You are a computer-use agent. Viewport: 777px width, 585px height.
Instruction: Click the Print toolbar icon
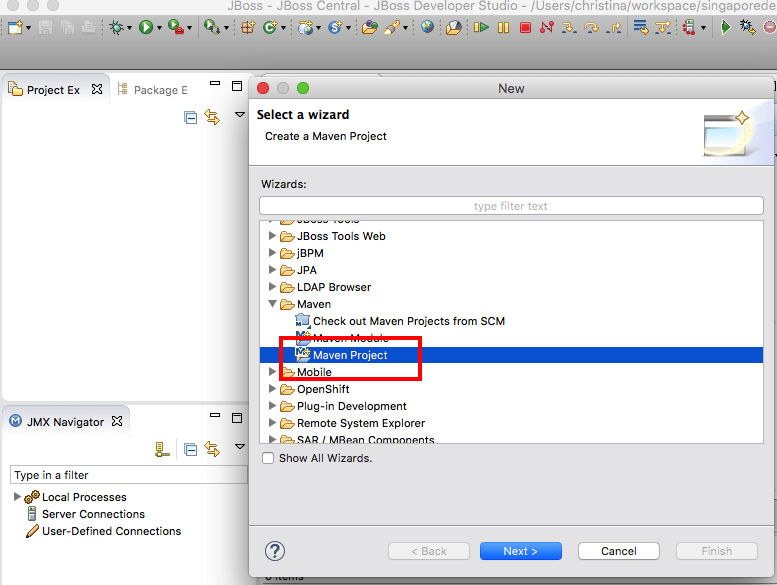pos(88,27)
